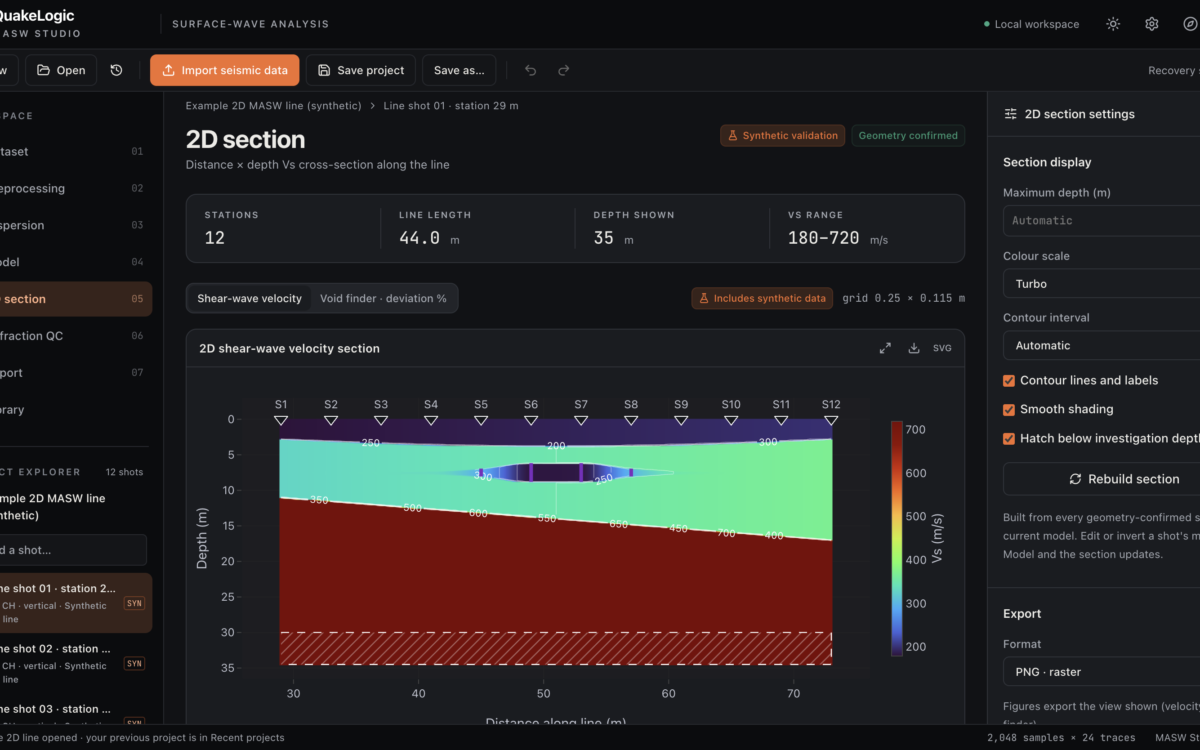Click the Maximum depth input field
1200x750 pixels.
tap(1101, 221)
